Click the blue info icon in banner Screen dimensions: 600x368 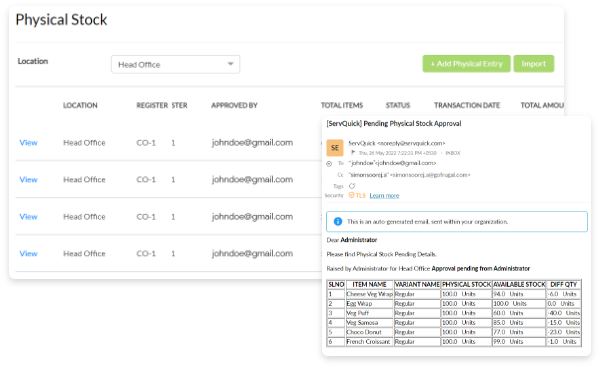(338, 221)
